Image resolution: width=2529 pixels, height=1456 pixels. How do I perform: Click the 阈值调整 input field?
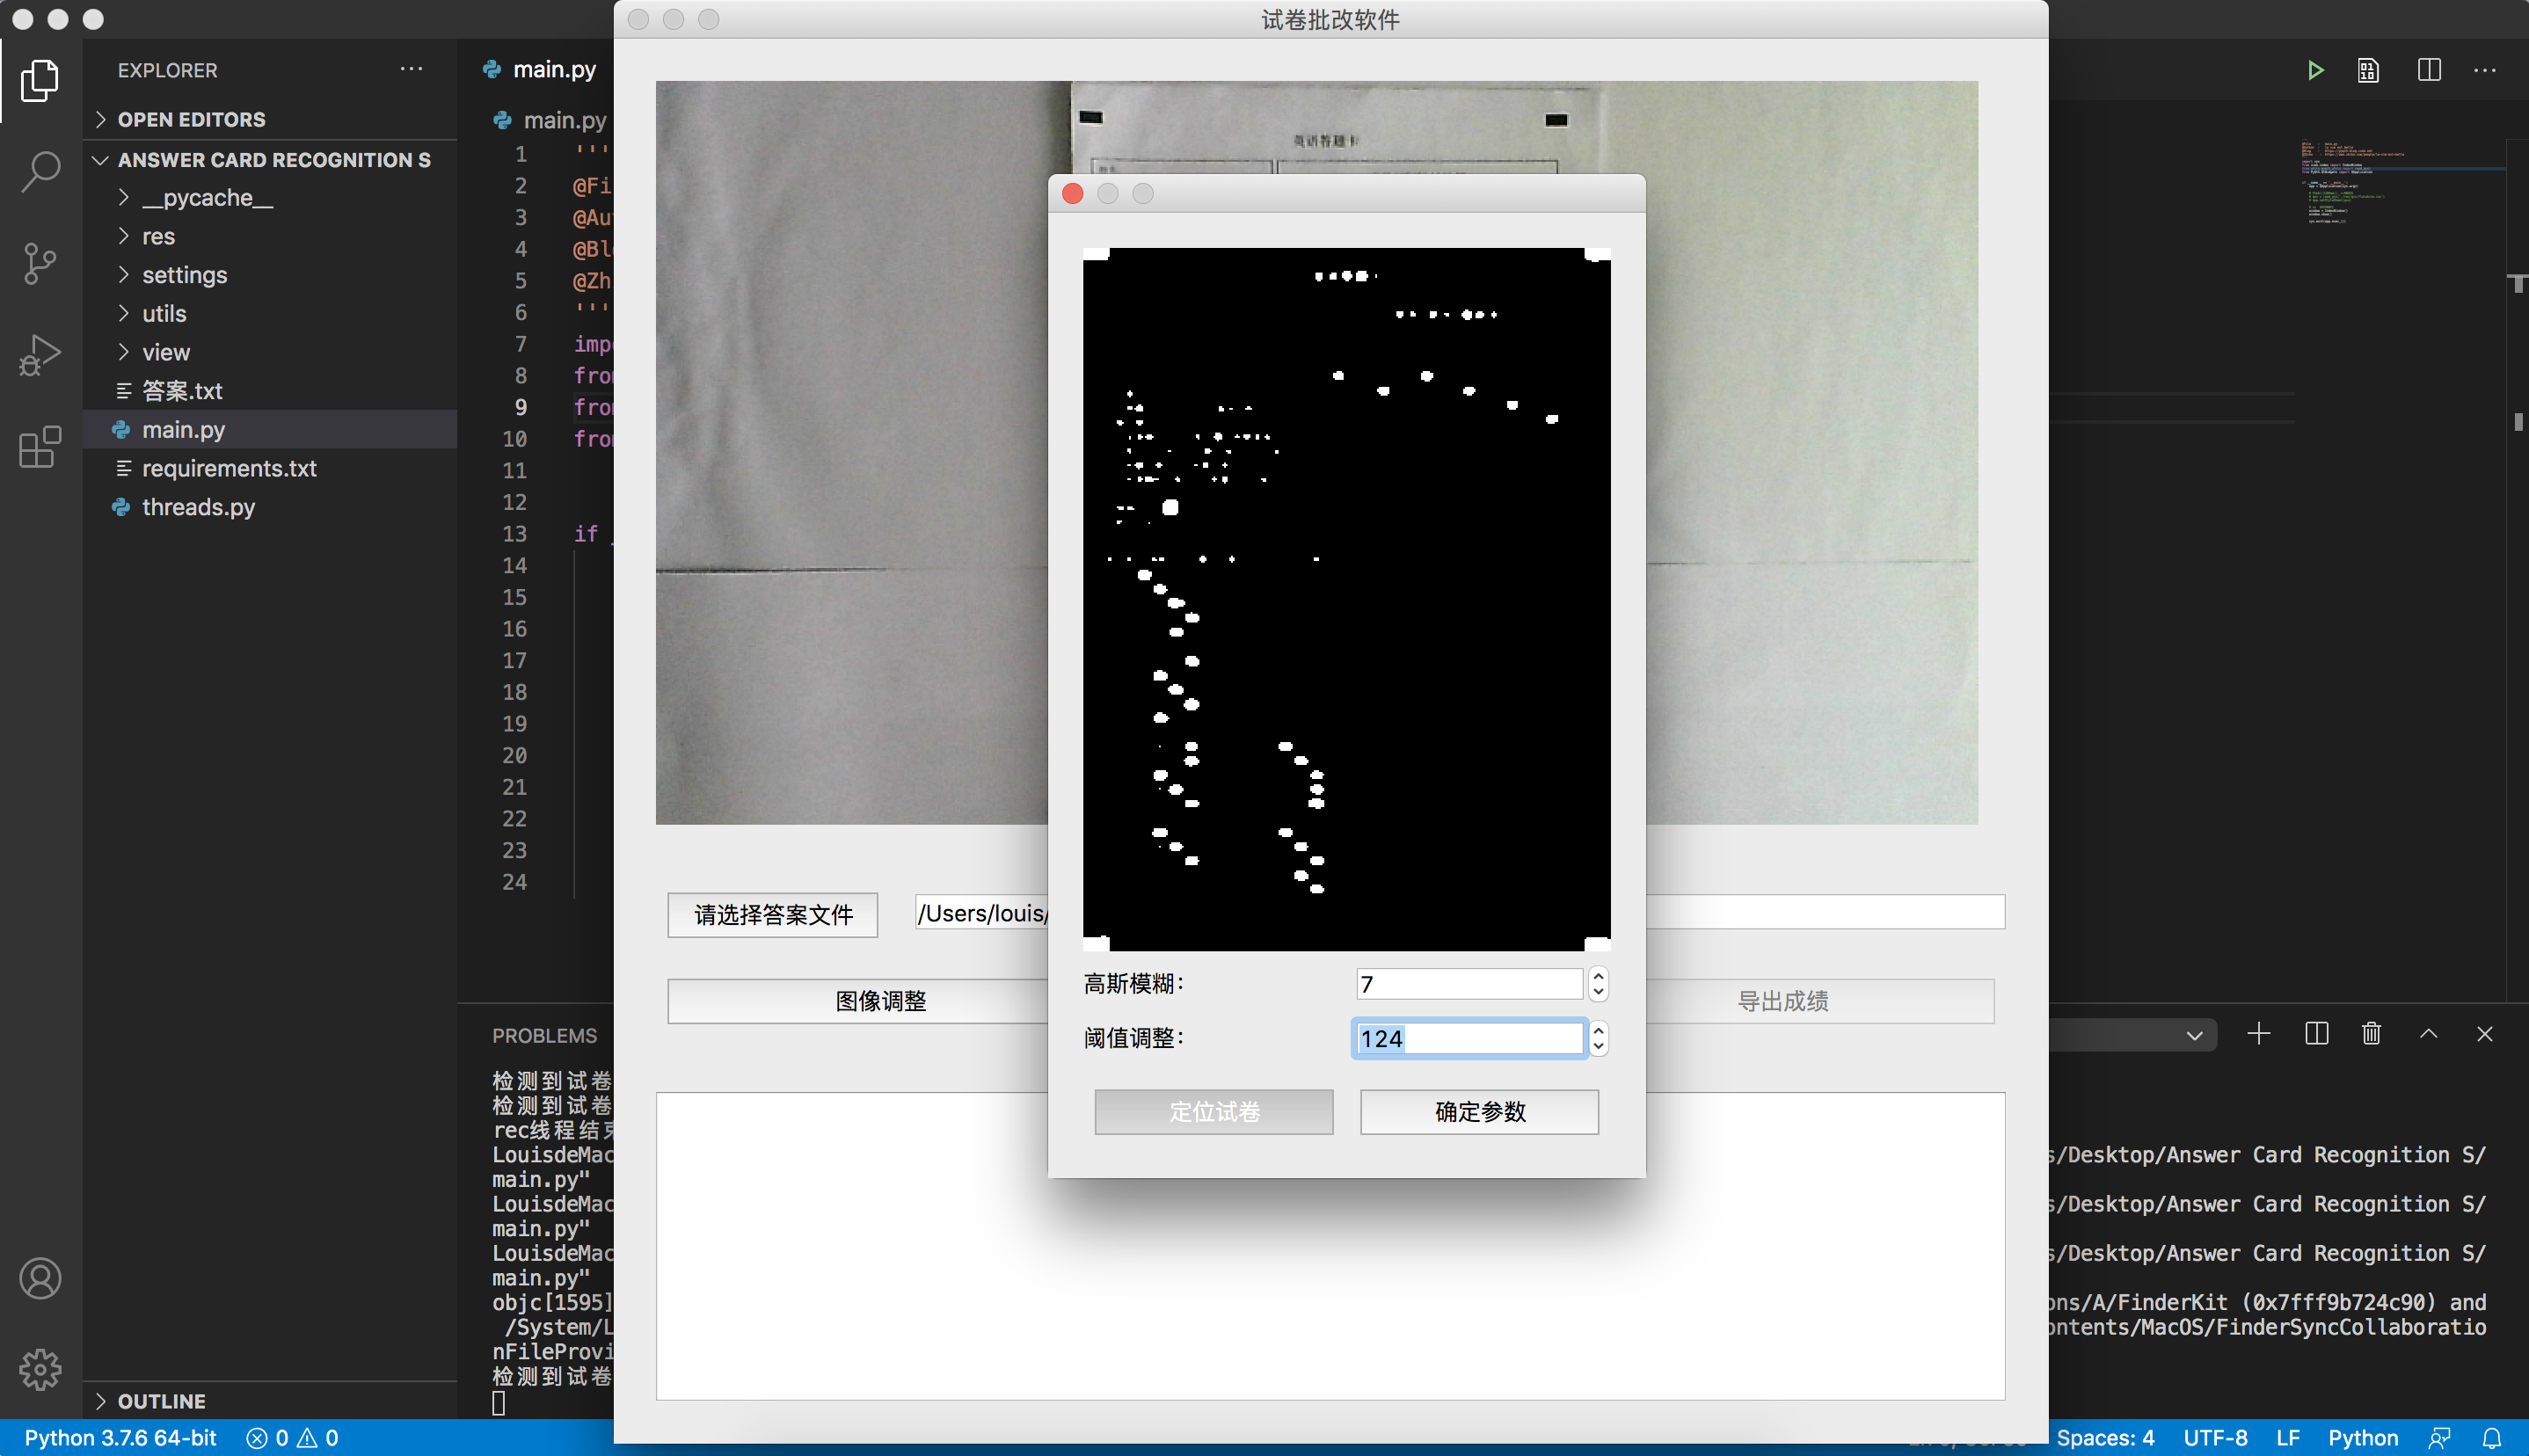(1467, 1039)
